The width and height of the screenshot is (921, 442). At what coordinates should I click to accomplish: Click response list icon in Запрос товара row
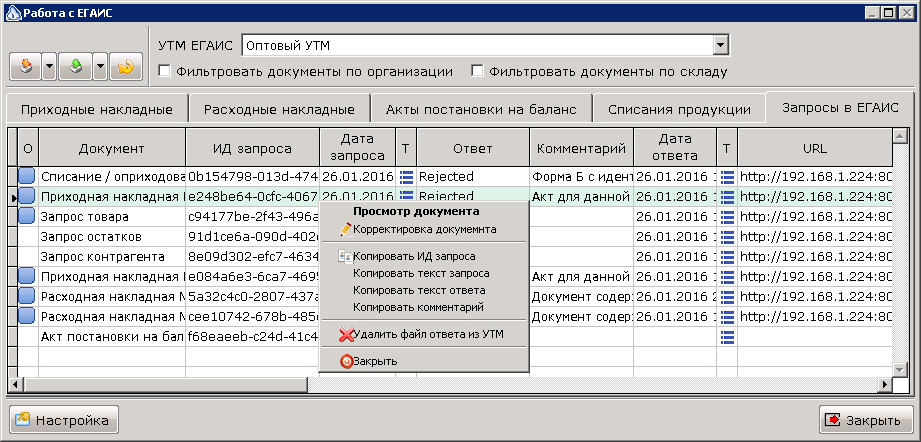(727, 217)
